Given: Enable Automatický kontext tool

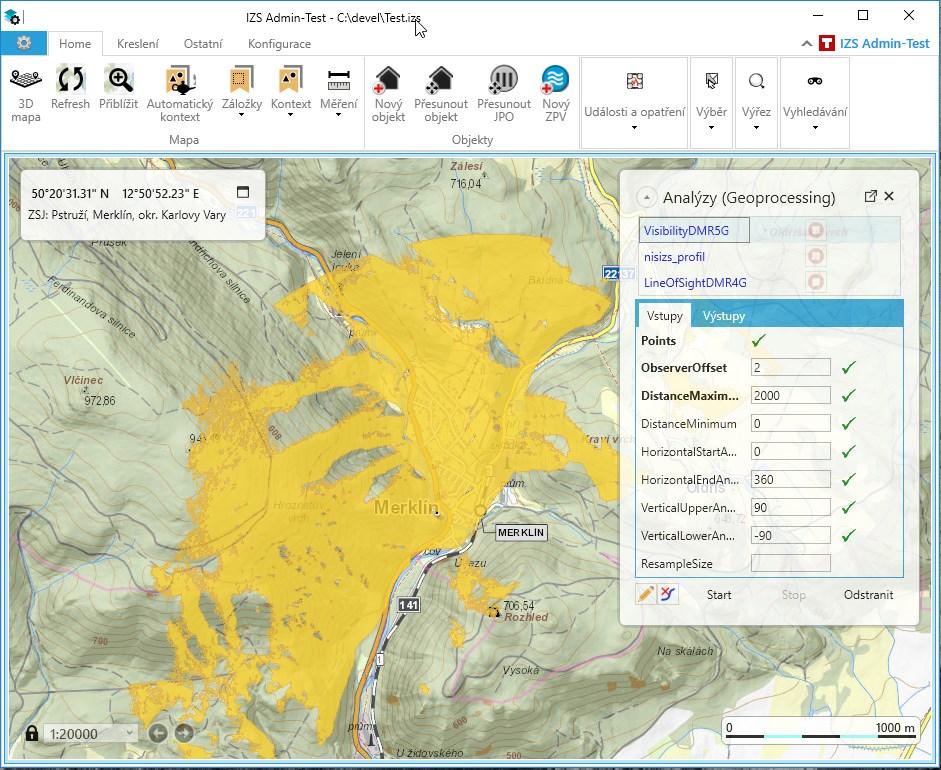Looking at the screenshot, I should coord(179,94).
